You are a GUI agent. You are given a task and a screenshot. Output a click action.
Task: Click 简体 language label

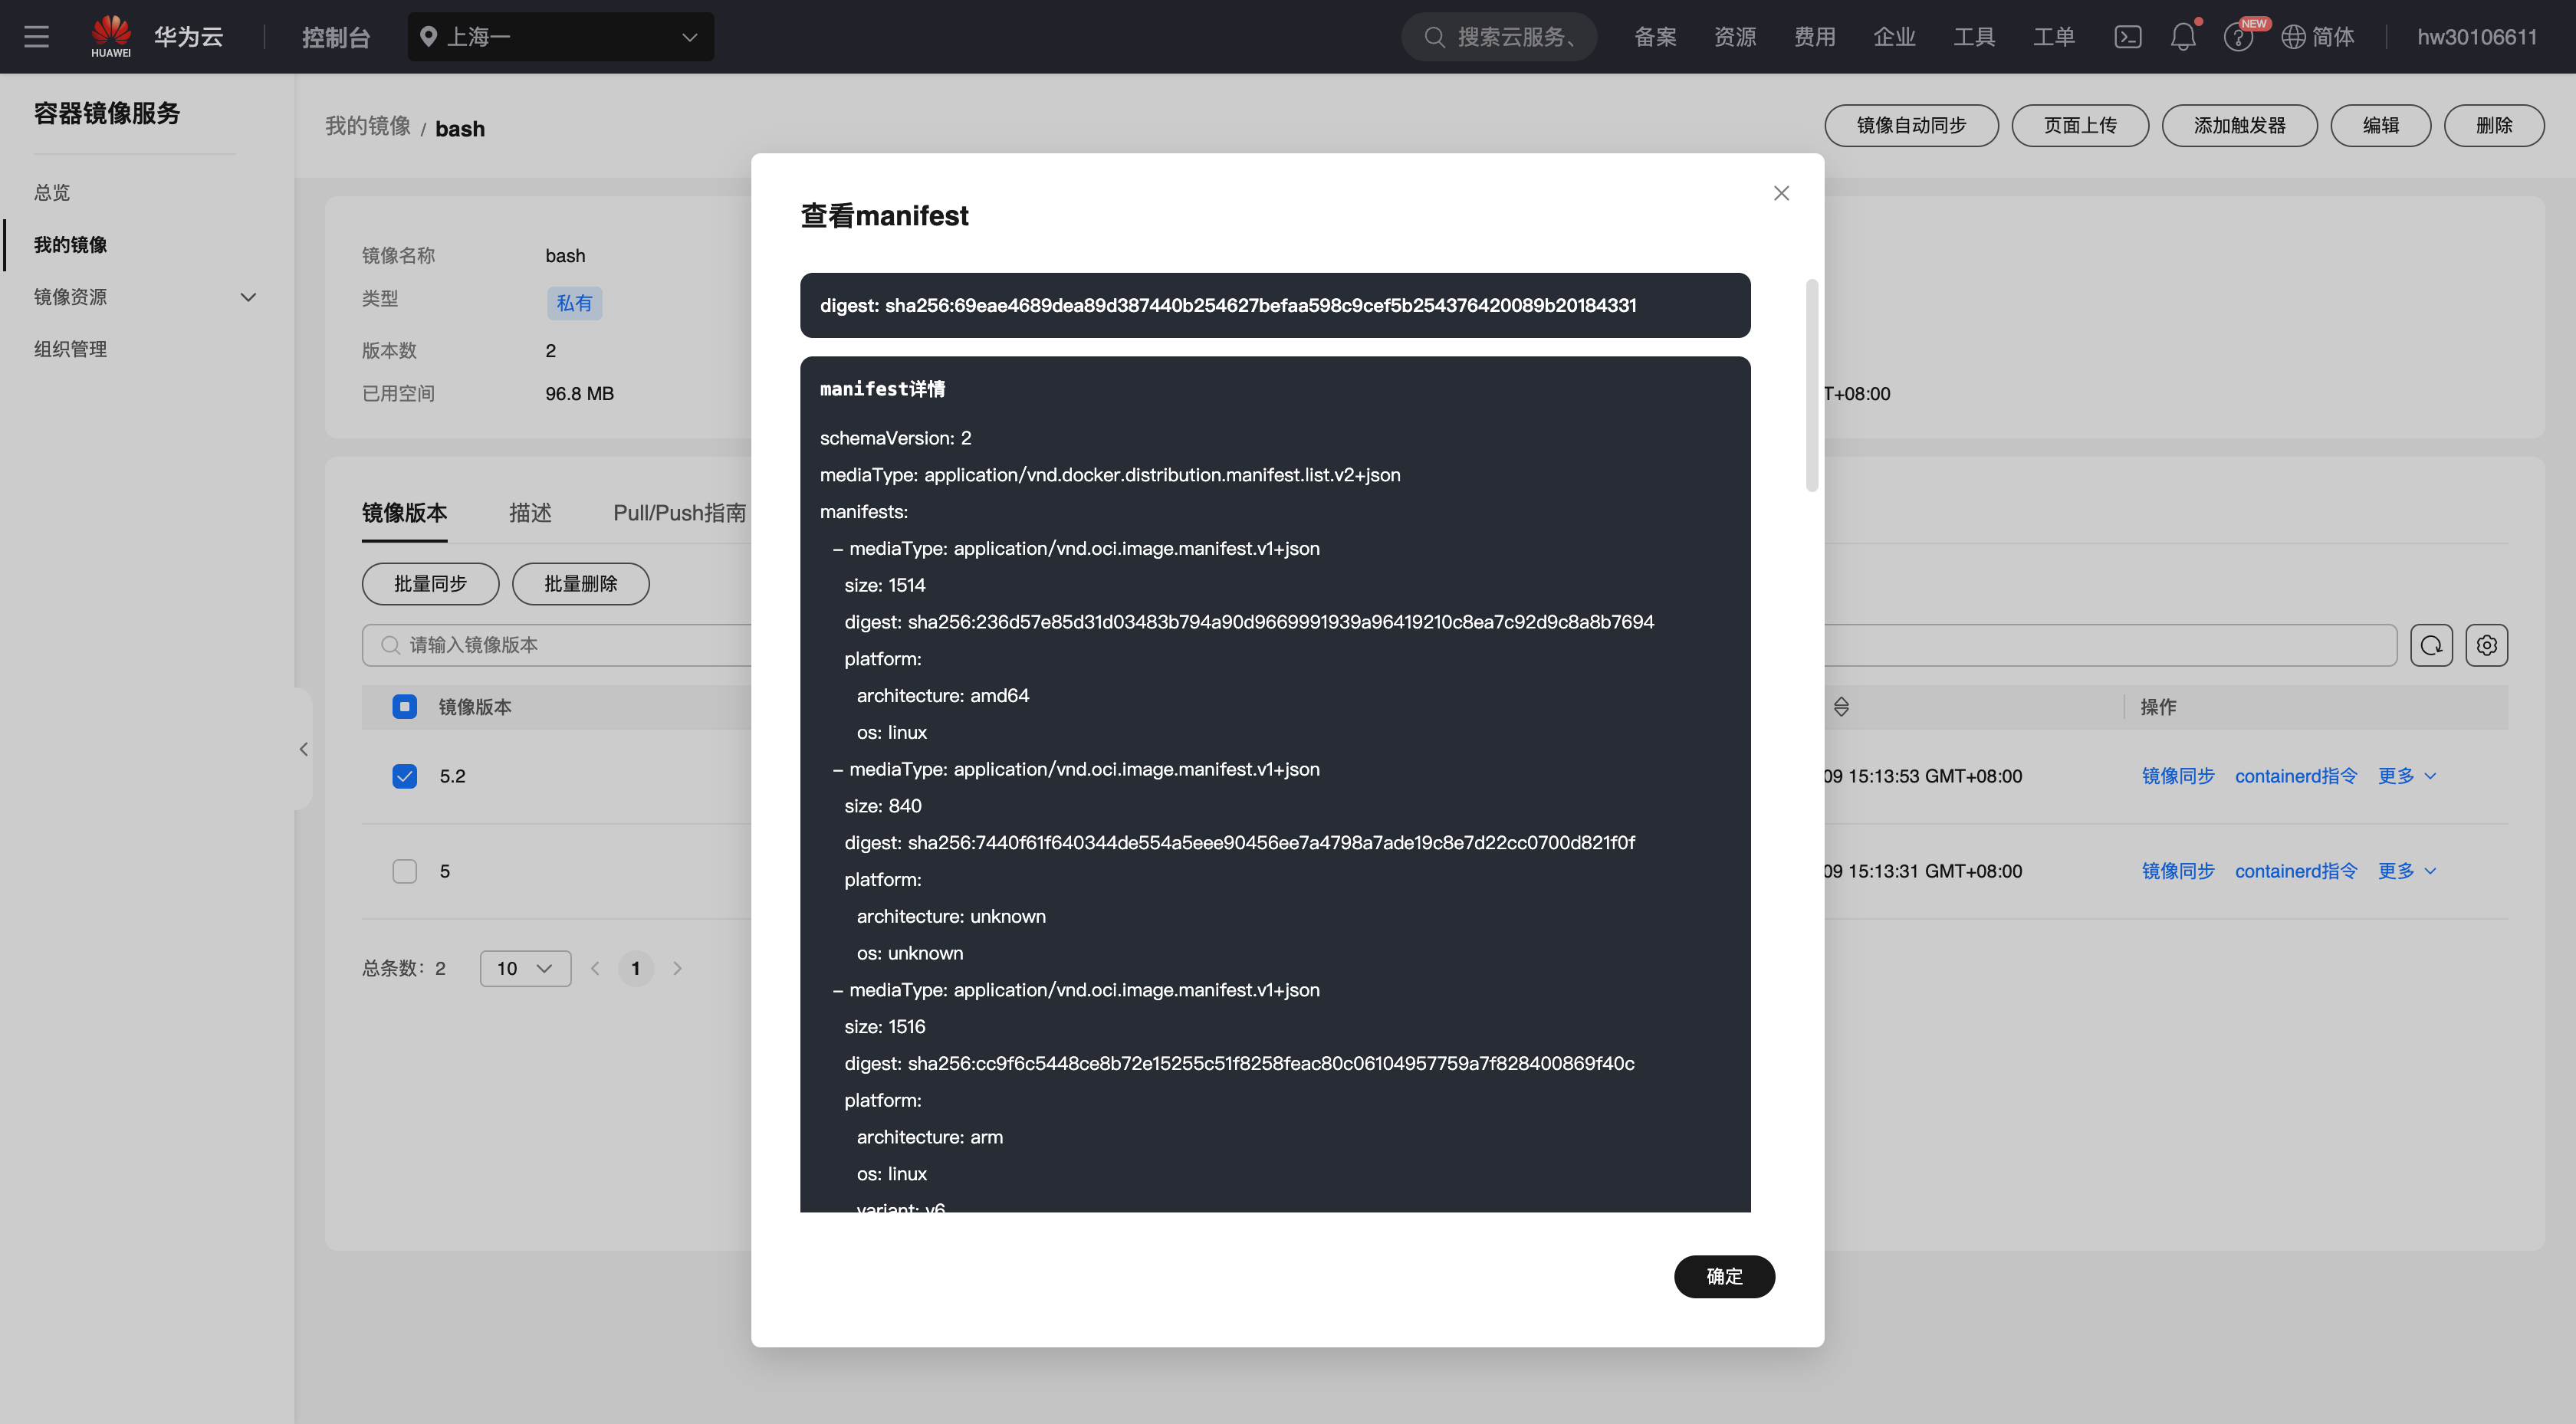[x=2333, y=37]
